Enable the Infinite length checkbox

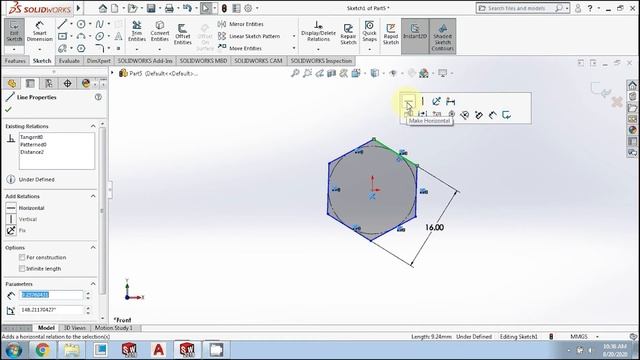[x=22, y=269]
